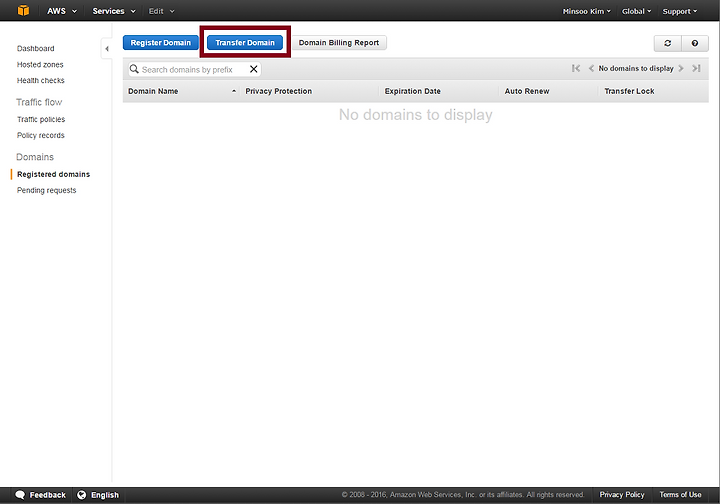
Task: Sort by Expiration Date column
Action: [412, 91]
